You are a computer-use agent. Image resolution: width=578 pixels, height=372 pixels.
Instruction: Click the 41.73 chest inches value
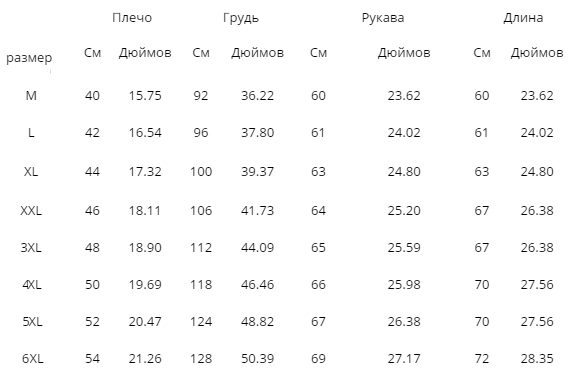tap(257, 211)
